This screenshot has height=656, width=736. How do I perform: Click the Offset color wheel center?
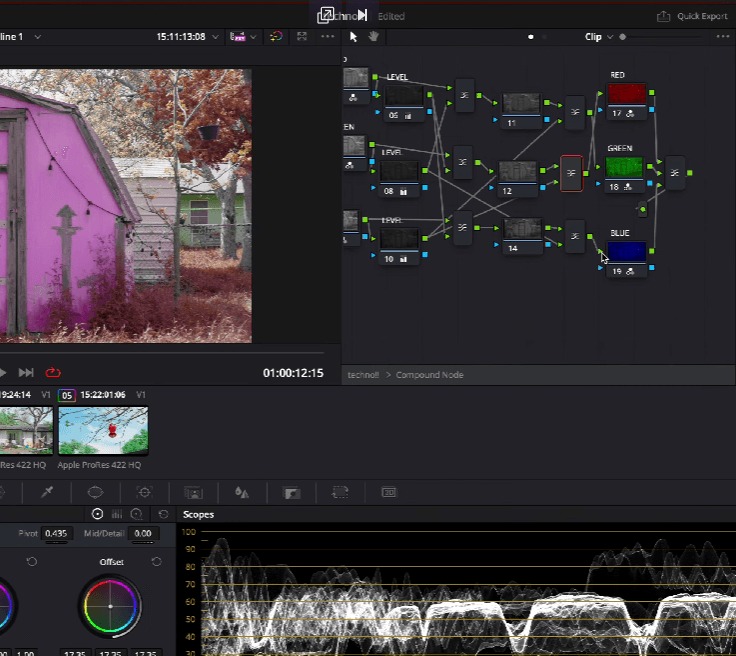[x=110, y=606]
